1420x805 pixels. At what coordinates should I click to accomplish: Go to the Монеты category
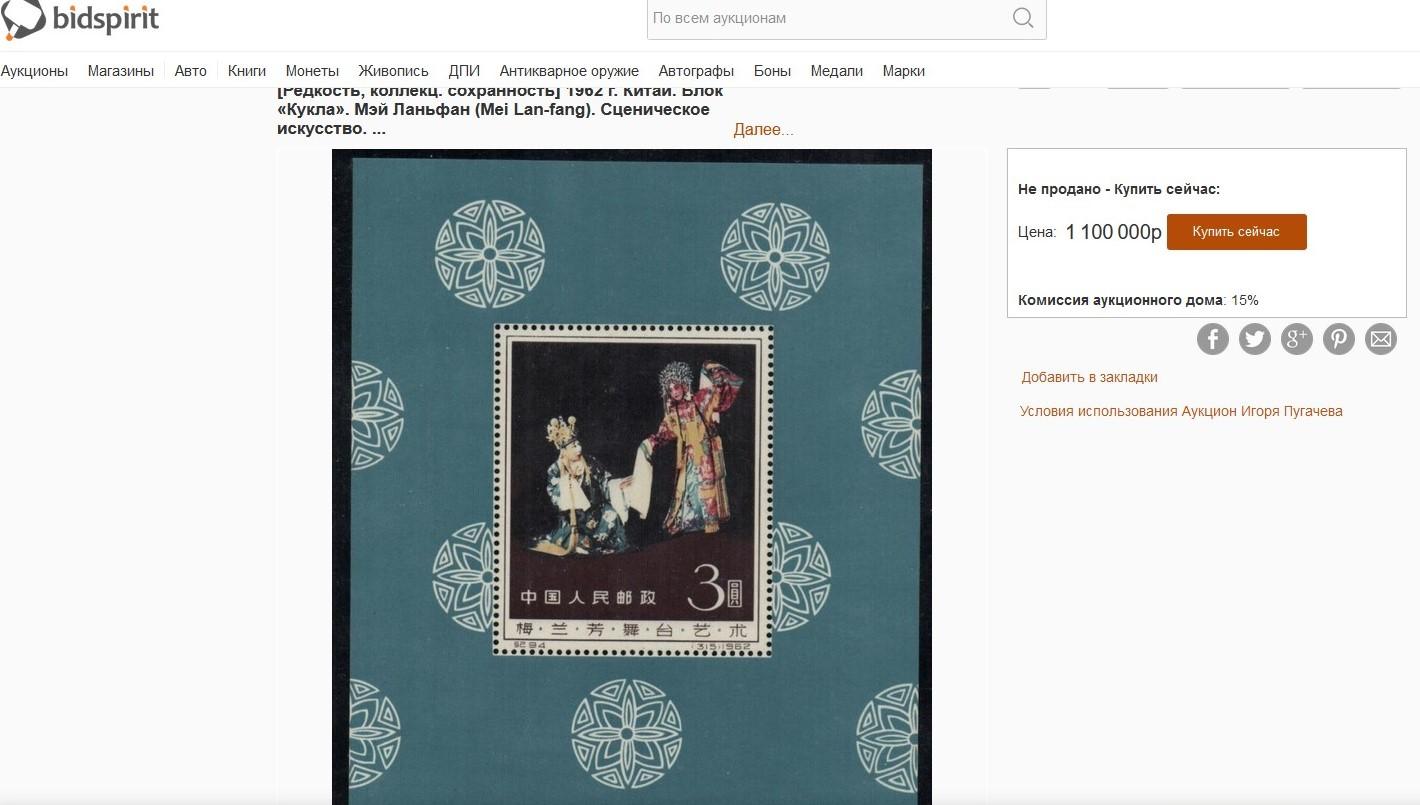click(x=312, y=71)
